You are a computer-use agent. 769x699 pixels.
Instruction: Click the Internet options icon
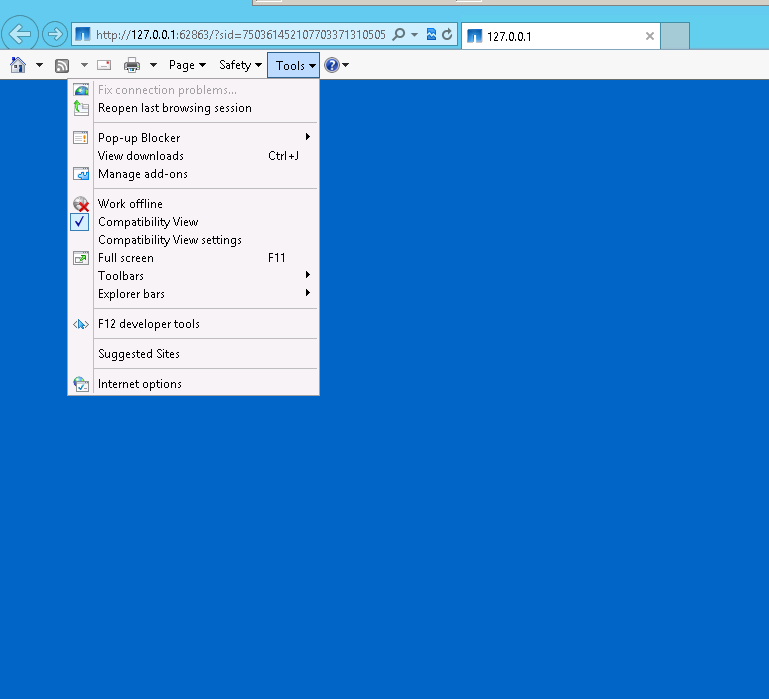pos(81,384)
